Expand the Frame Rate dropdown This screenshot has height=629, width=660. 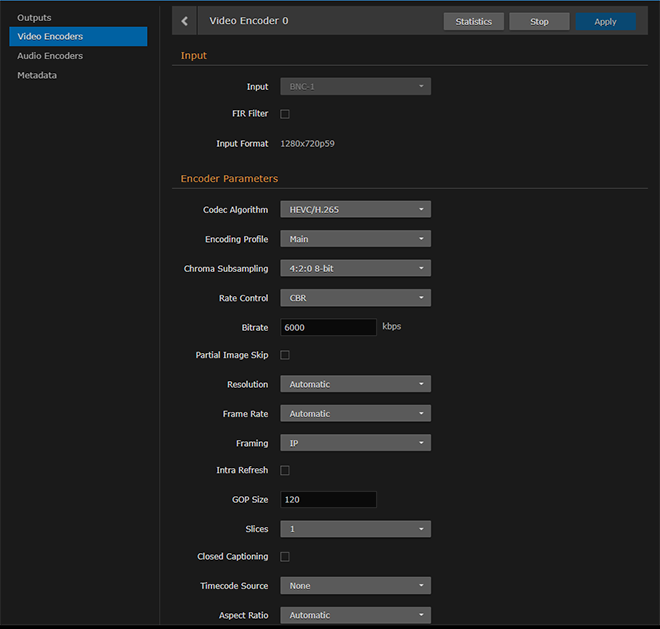click(355, 413)
